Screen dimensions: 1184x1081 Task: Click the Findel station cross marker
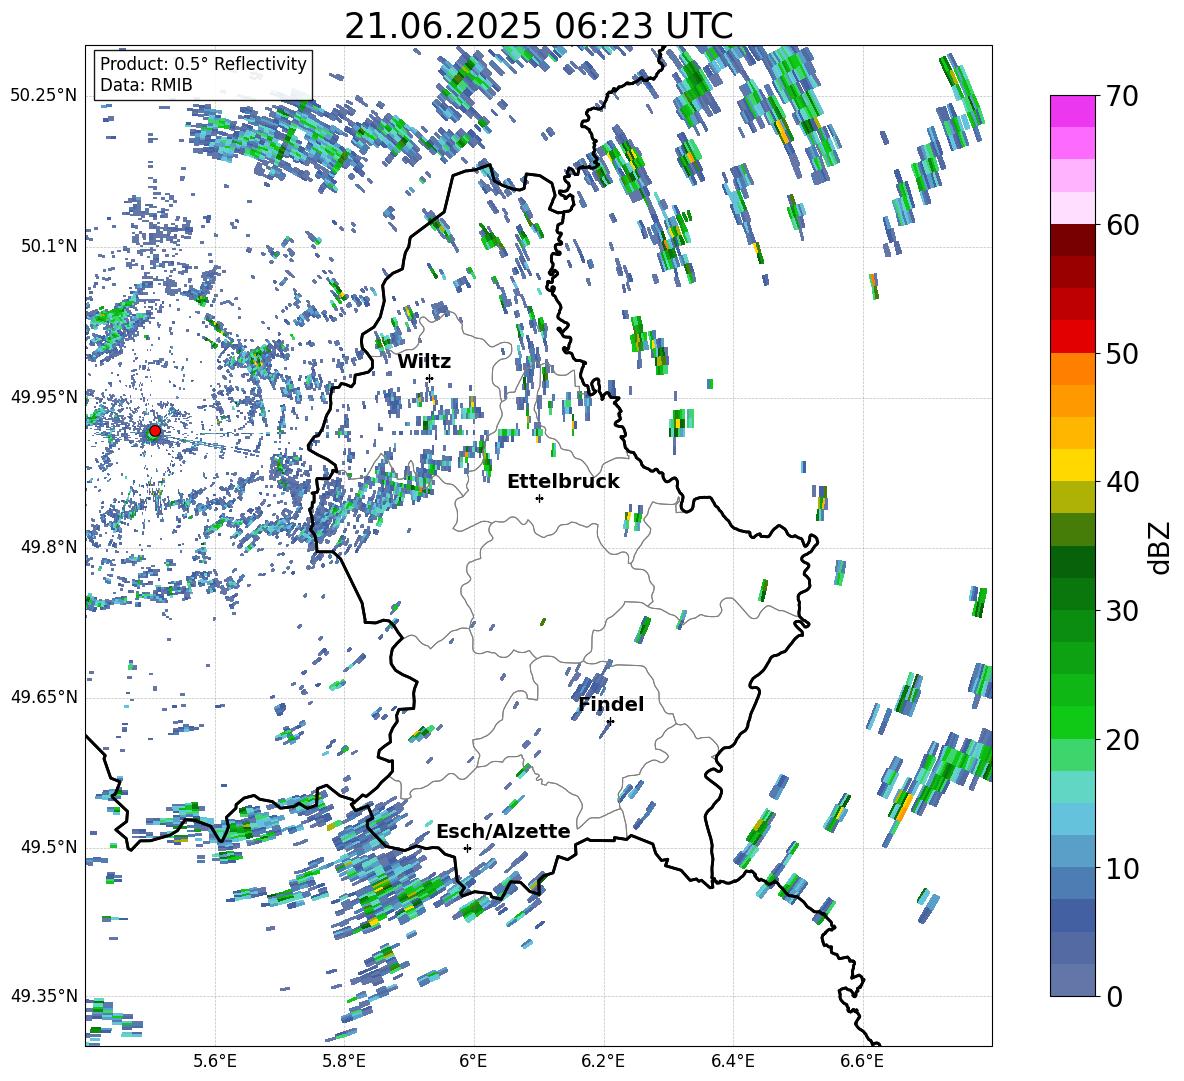click(610, 721)
